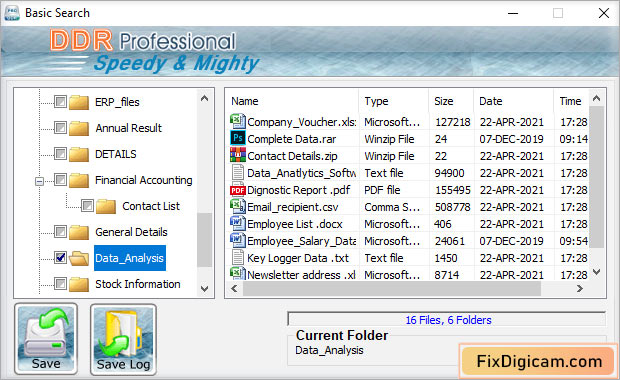Click the file list horizontal scrollbar thumb

point(392,289)
